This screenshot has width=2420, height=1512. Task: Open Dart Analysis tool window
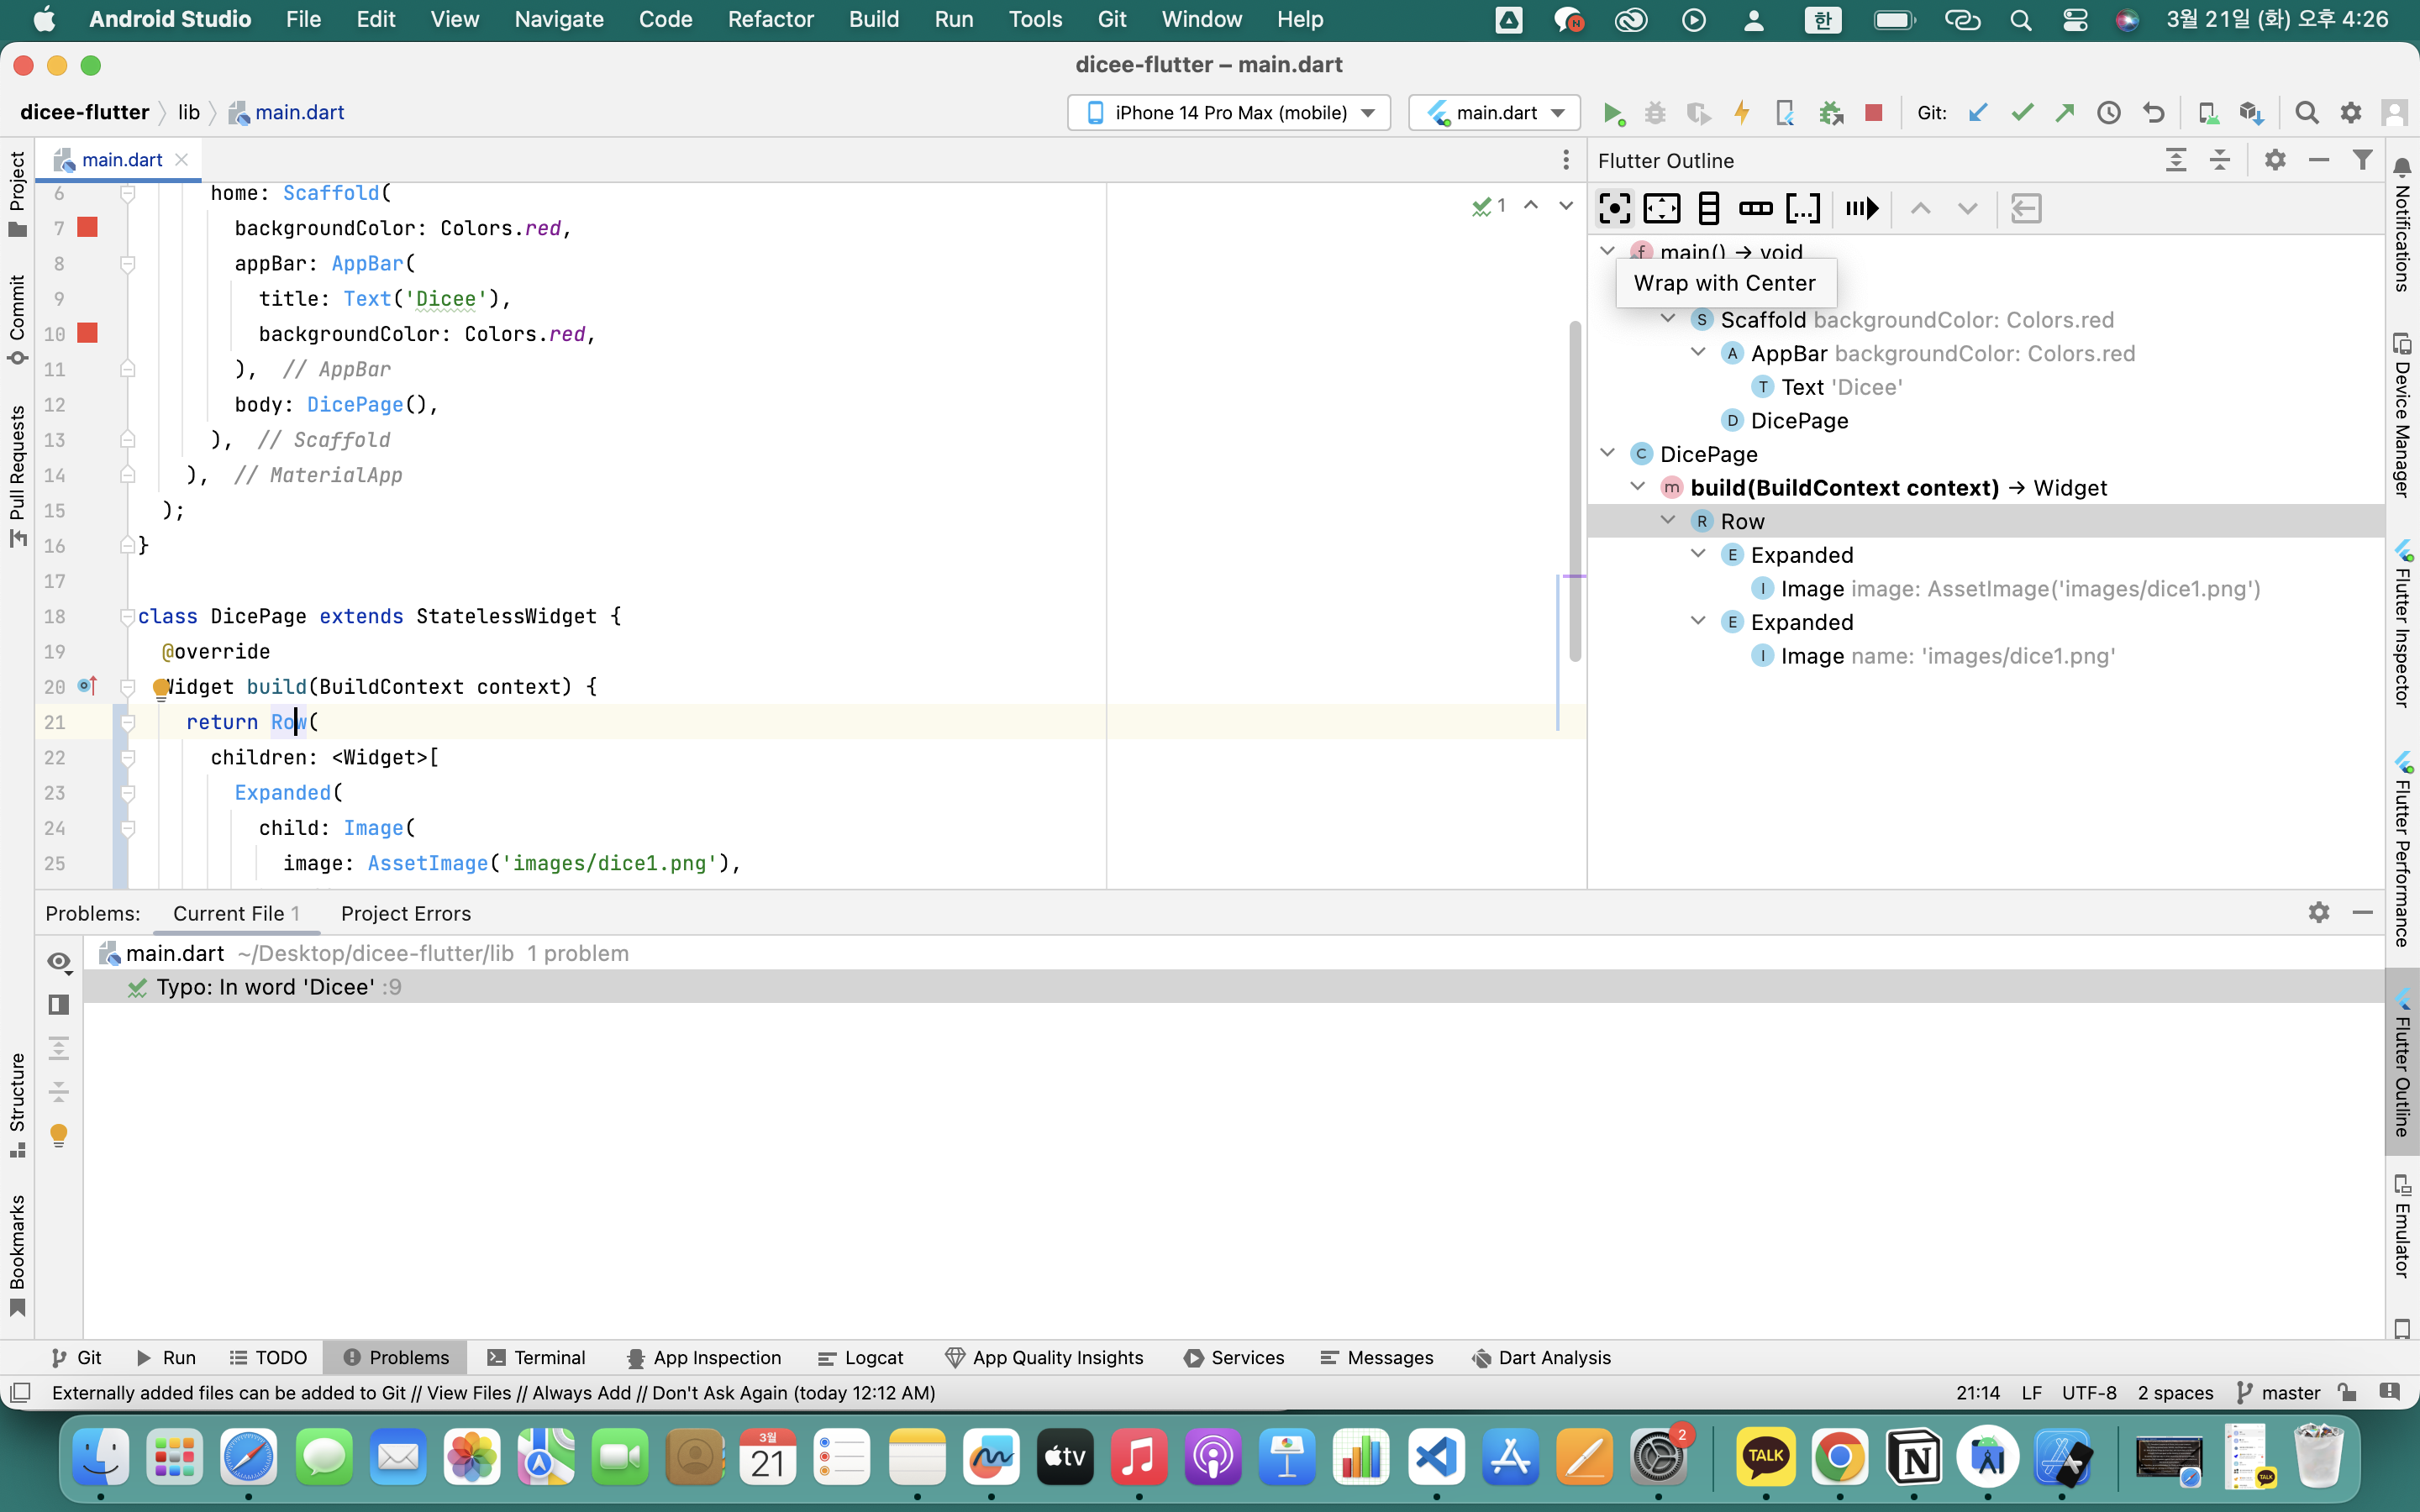tap(1541, 1357)
